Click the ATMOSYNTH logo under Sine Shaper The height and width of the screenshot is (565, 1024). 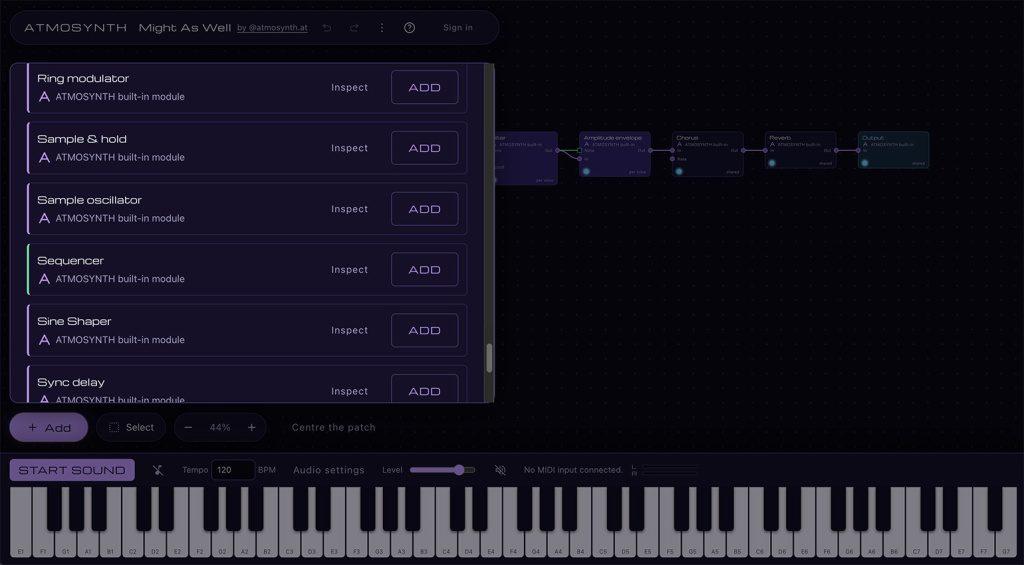pos(44,340)
